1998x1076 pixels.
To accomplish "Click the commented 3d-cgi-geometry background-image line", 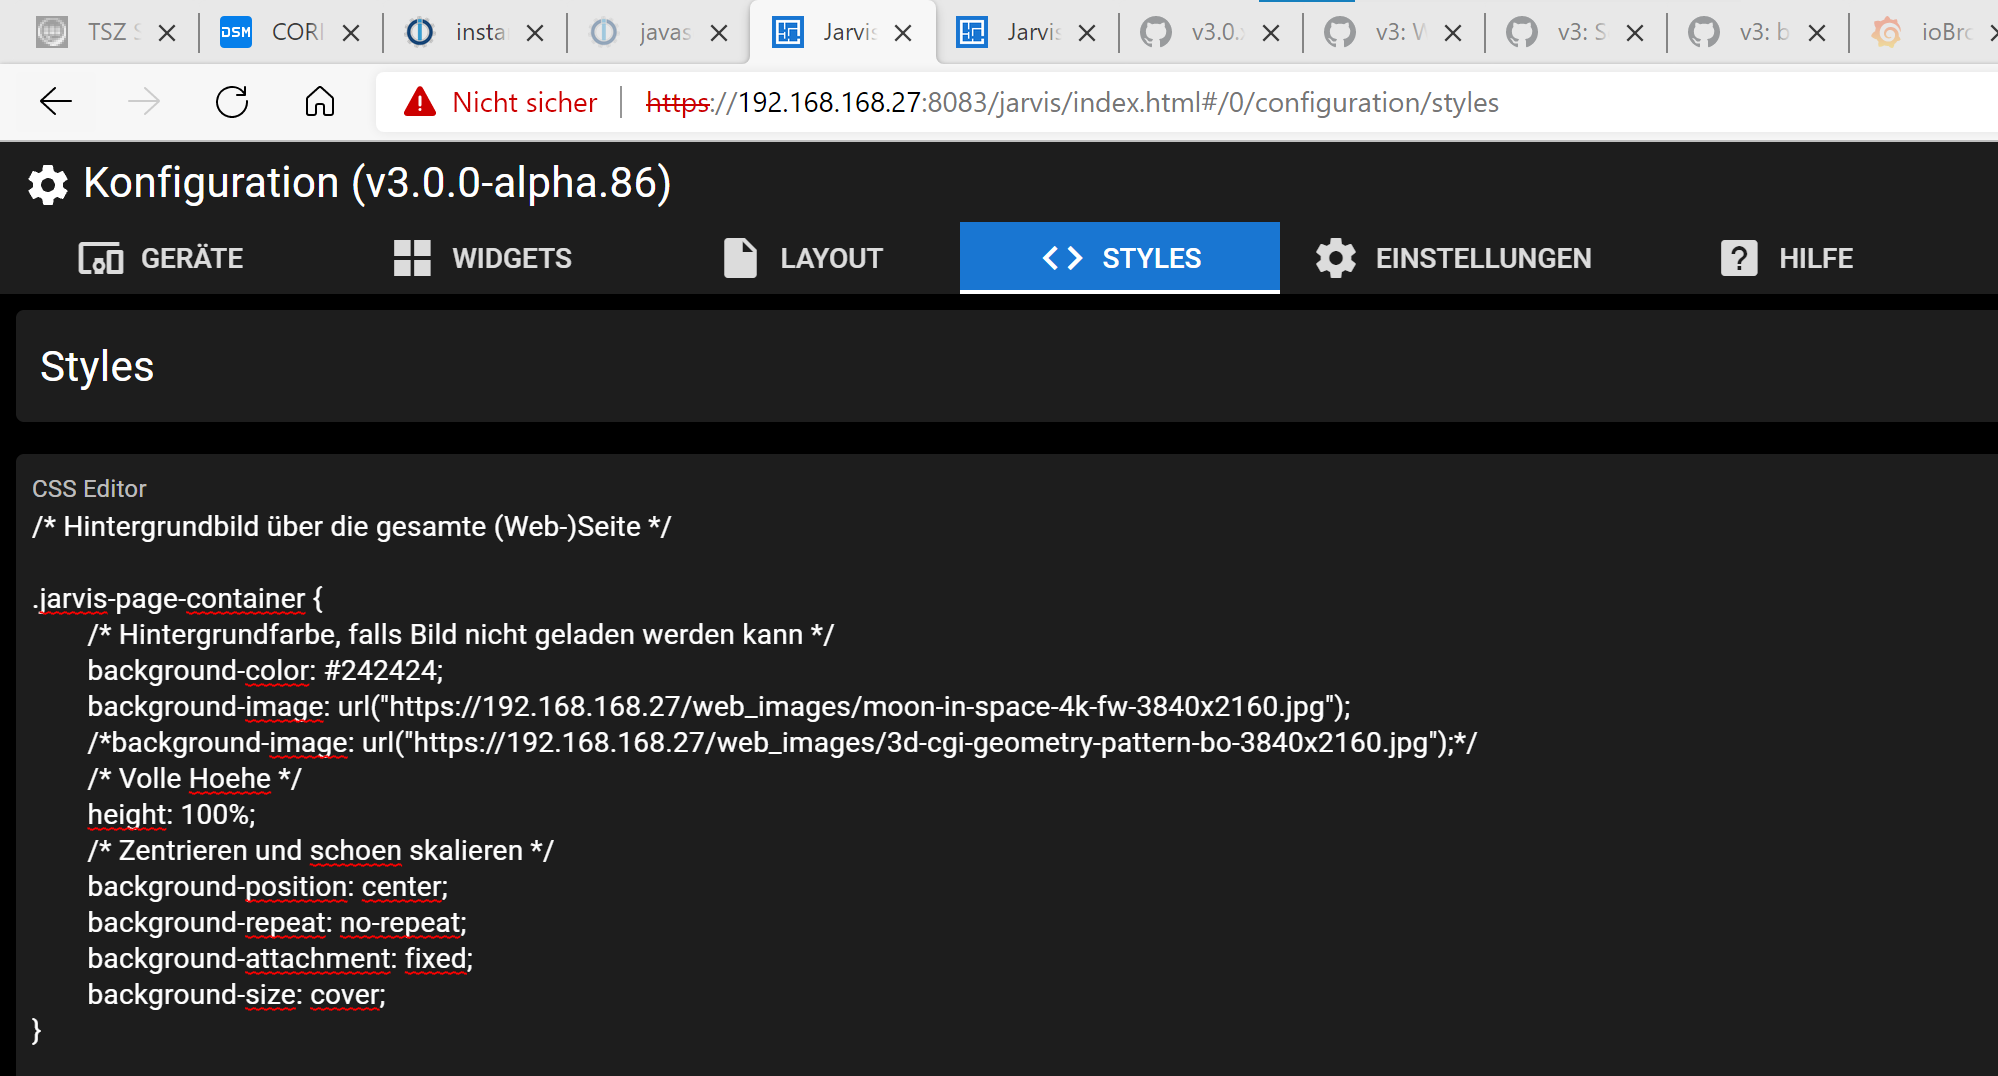I will 782,742.
